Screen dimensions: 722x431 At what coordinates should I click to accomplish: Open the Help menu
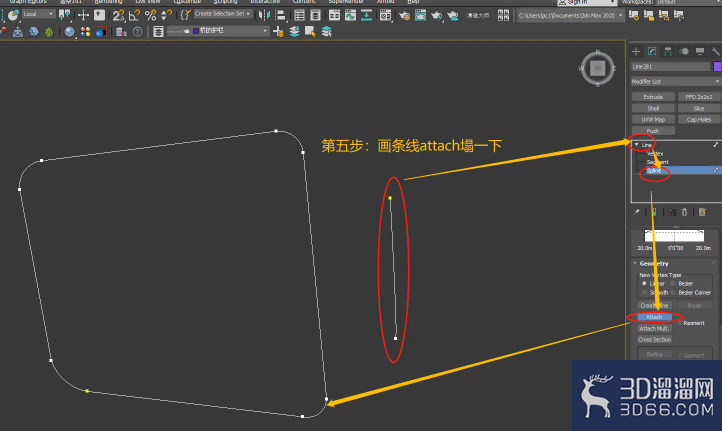[413, 2]
